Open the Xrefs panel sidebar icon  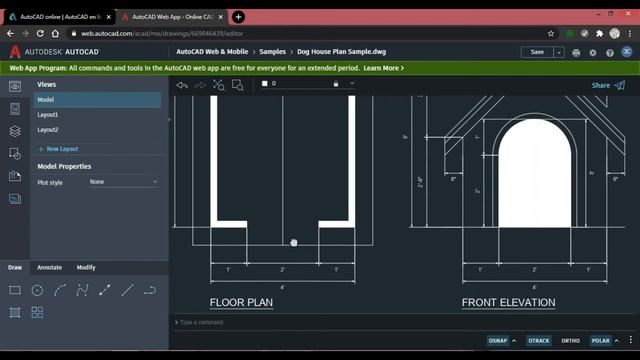point(15,176)
